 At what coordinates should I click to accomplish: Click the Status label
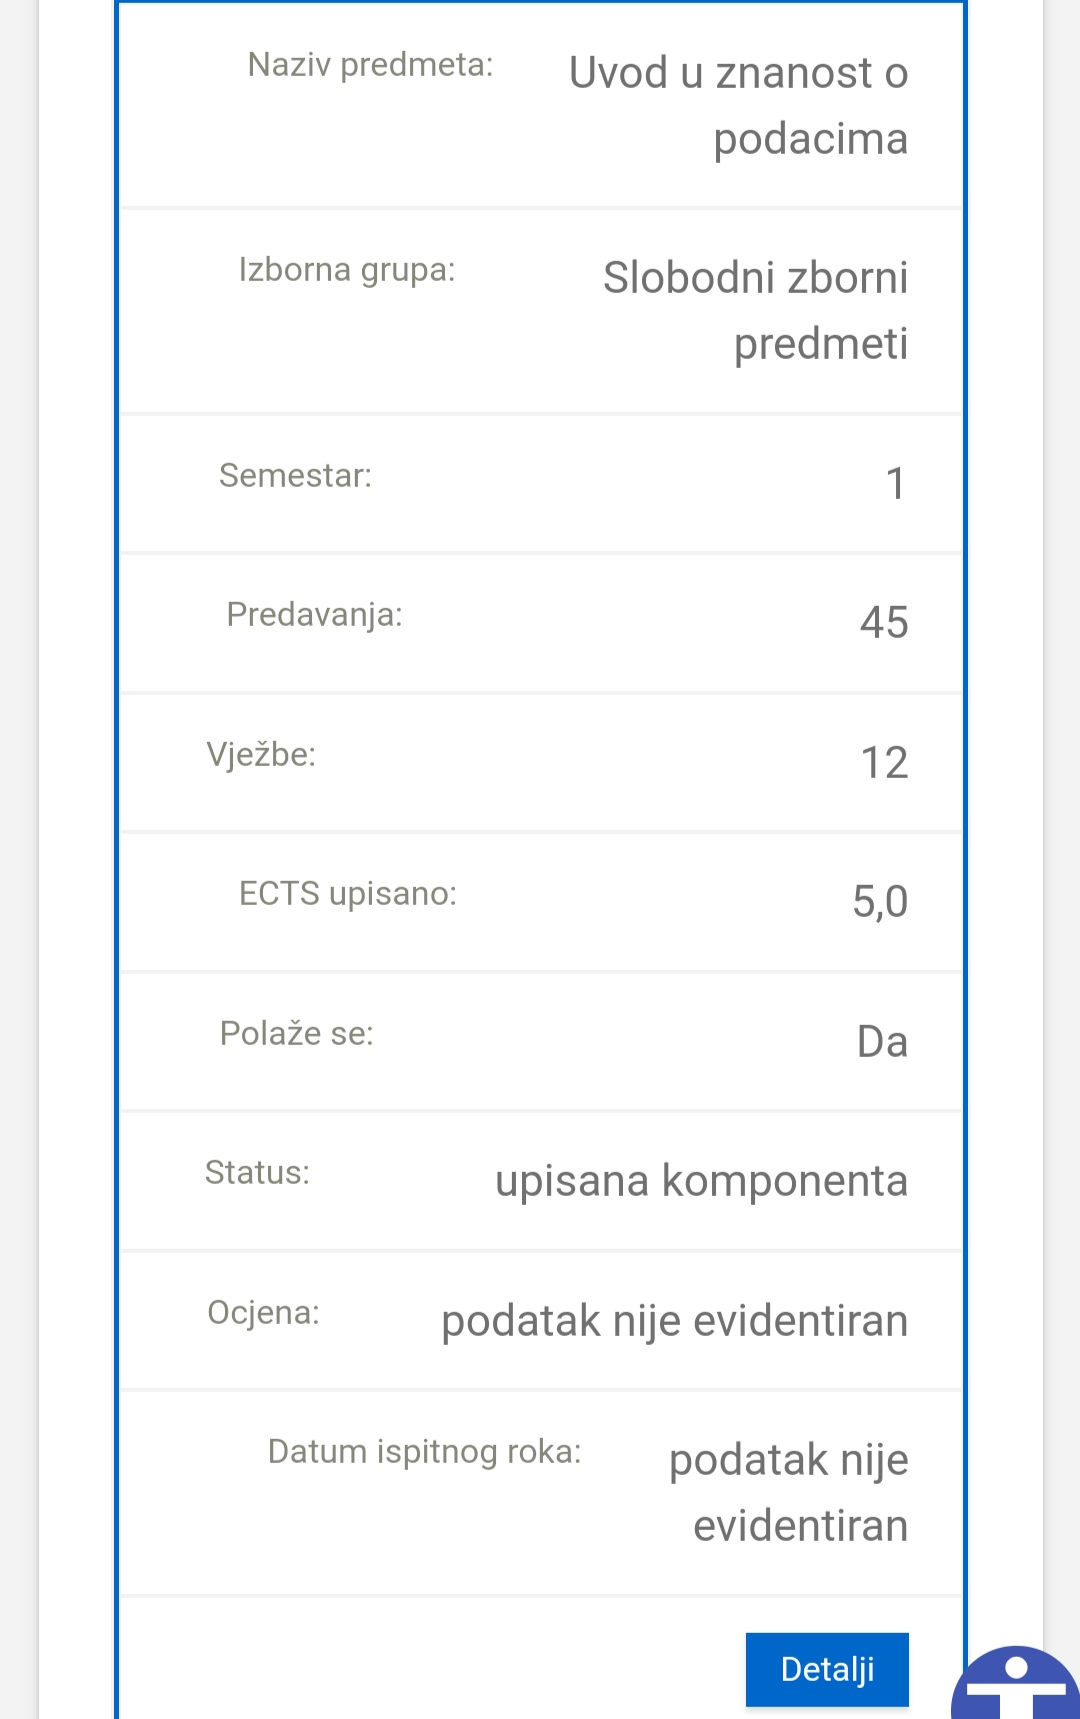pos(257,1172)
